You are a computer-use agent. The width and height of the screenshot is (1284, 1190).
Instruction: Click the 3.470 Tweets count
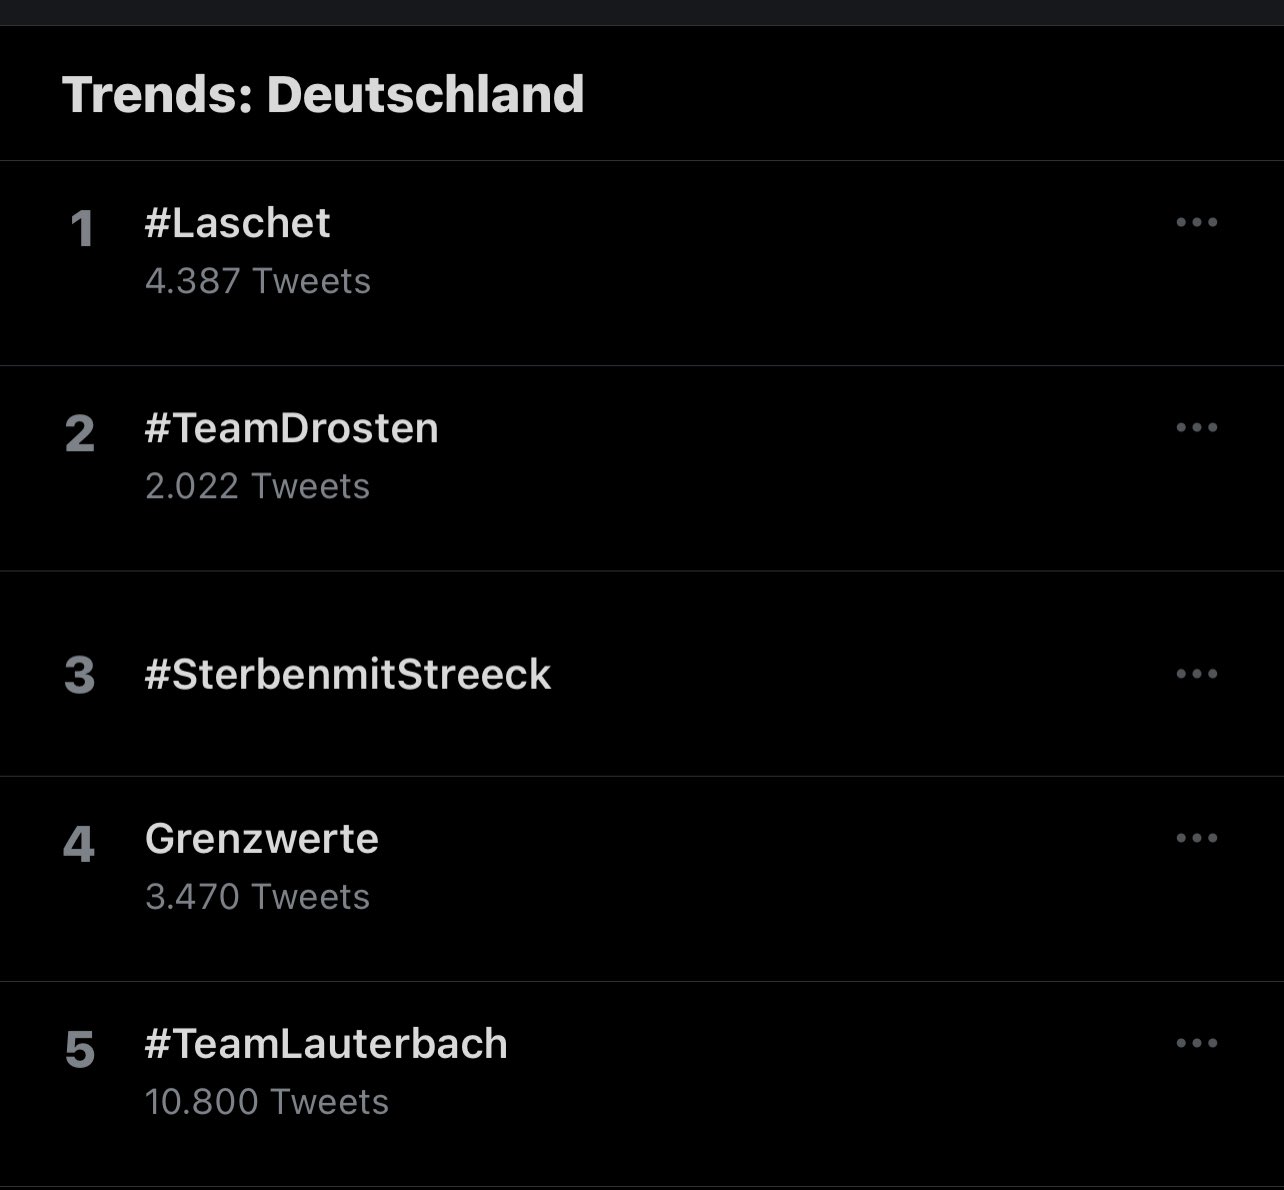(x=257, y=897)
